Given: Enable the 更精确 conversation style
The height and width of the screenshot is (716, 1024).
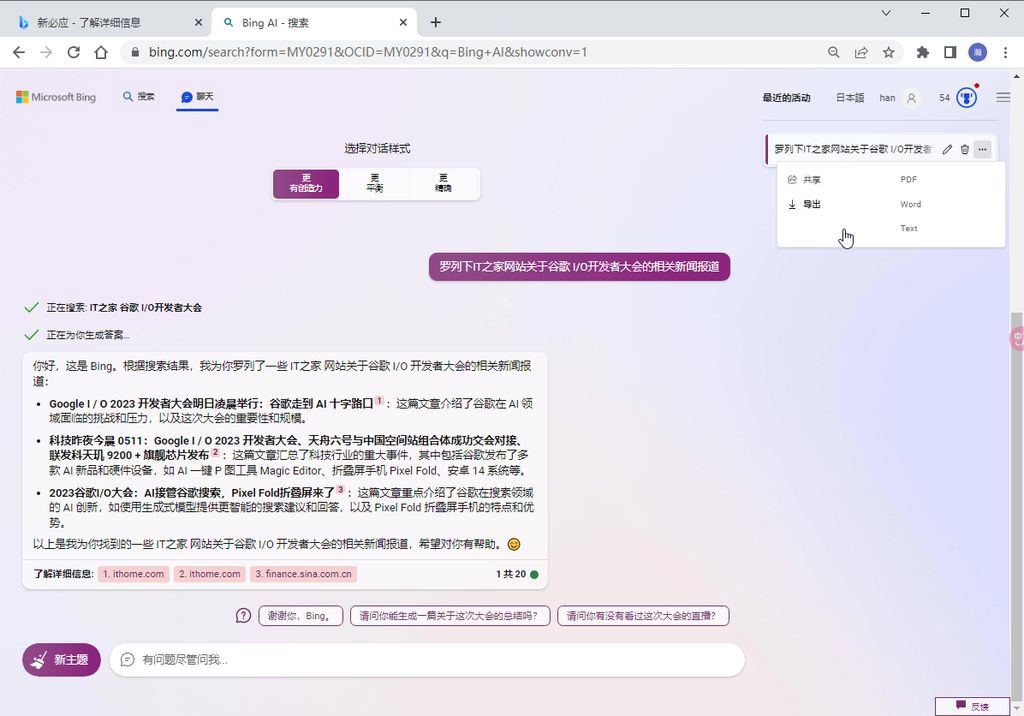Looking at the screenshot, I should [443, 183].
